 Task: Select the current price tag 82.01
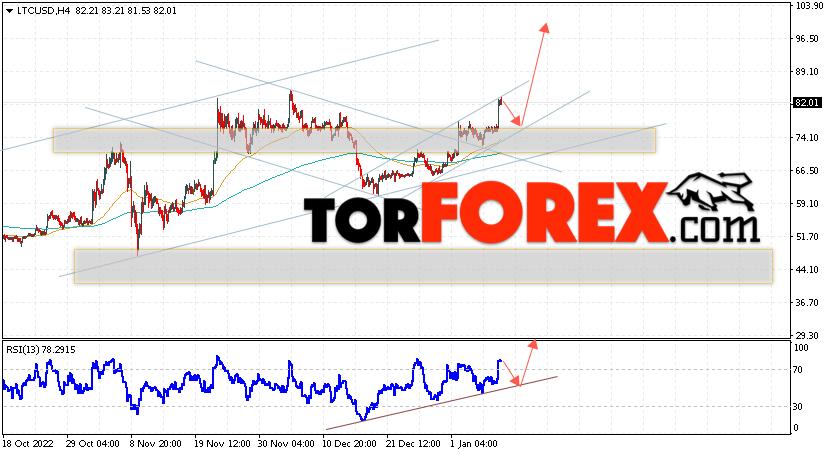point(806,103)
